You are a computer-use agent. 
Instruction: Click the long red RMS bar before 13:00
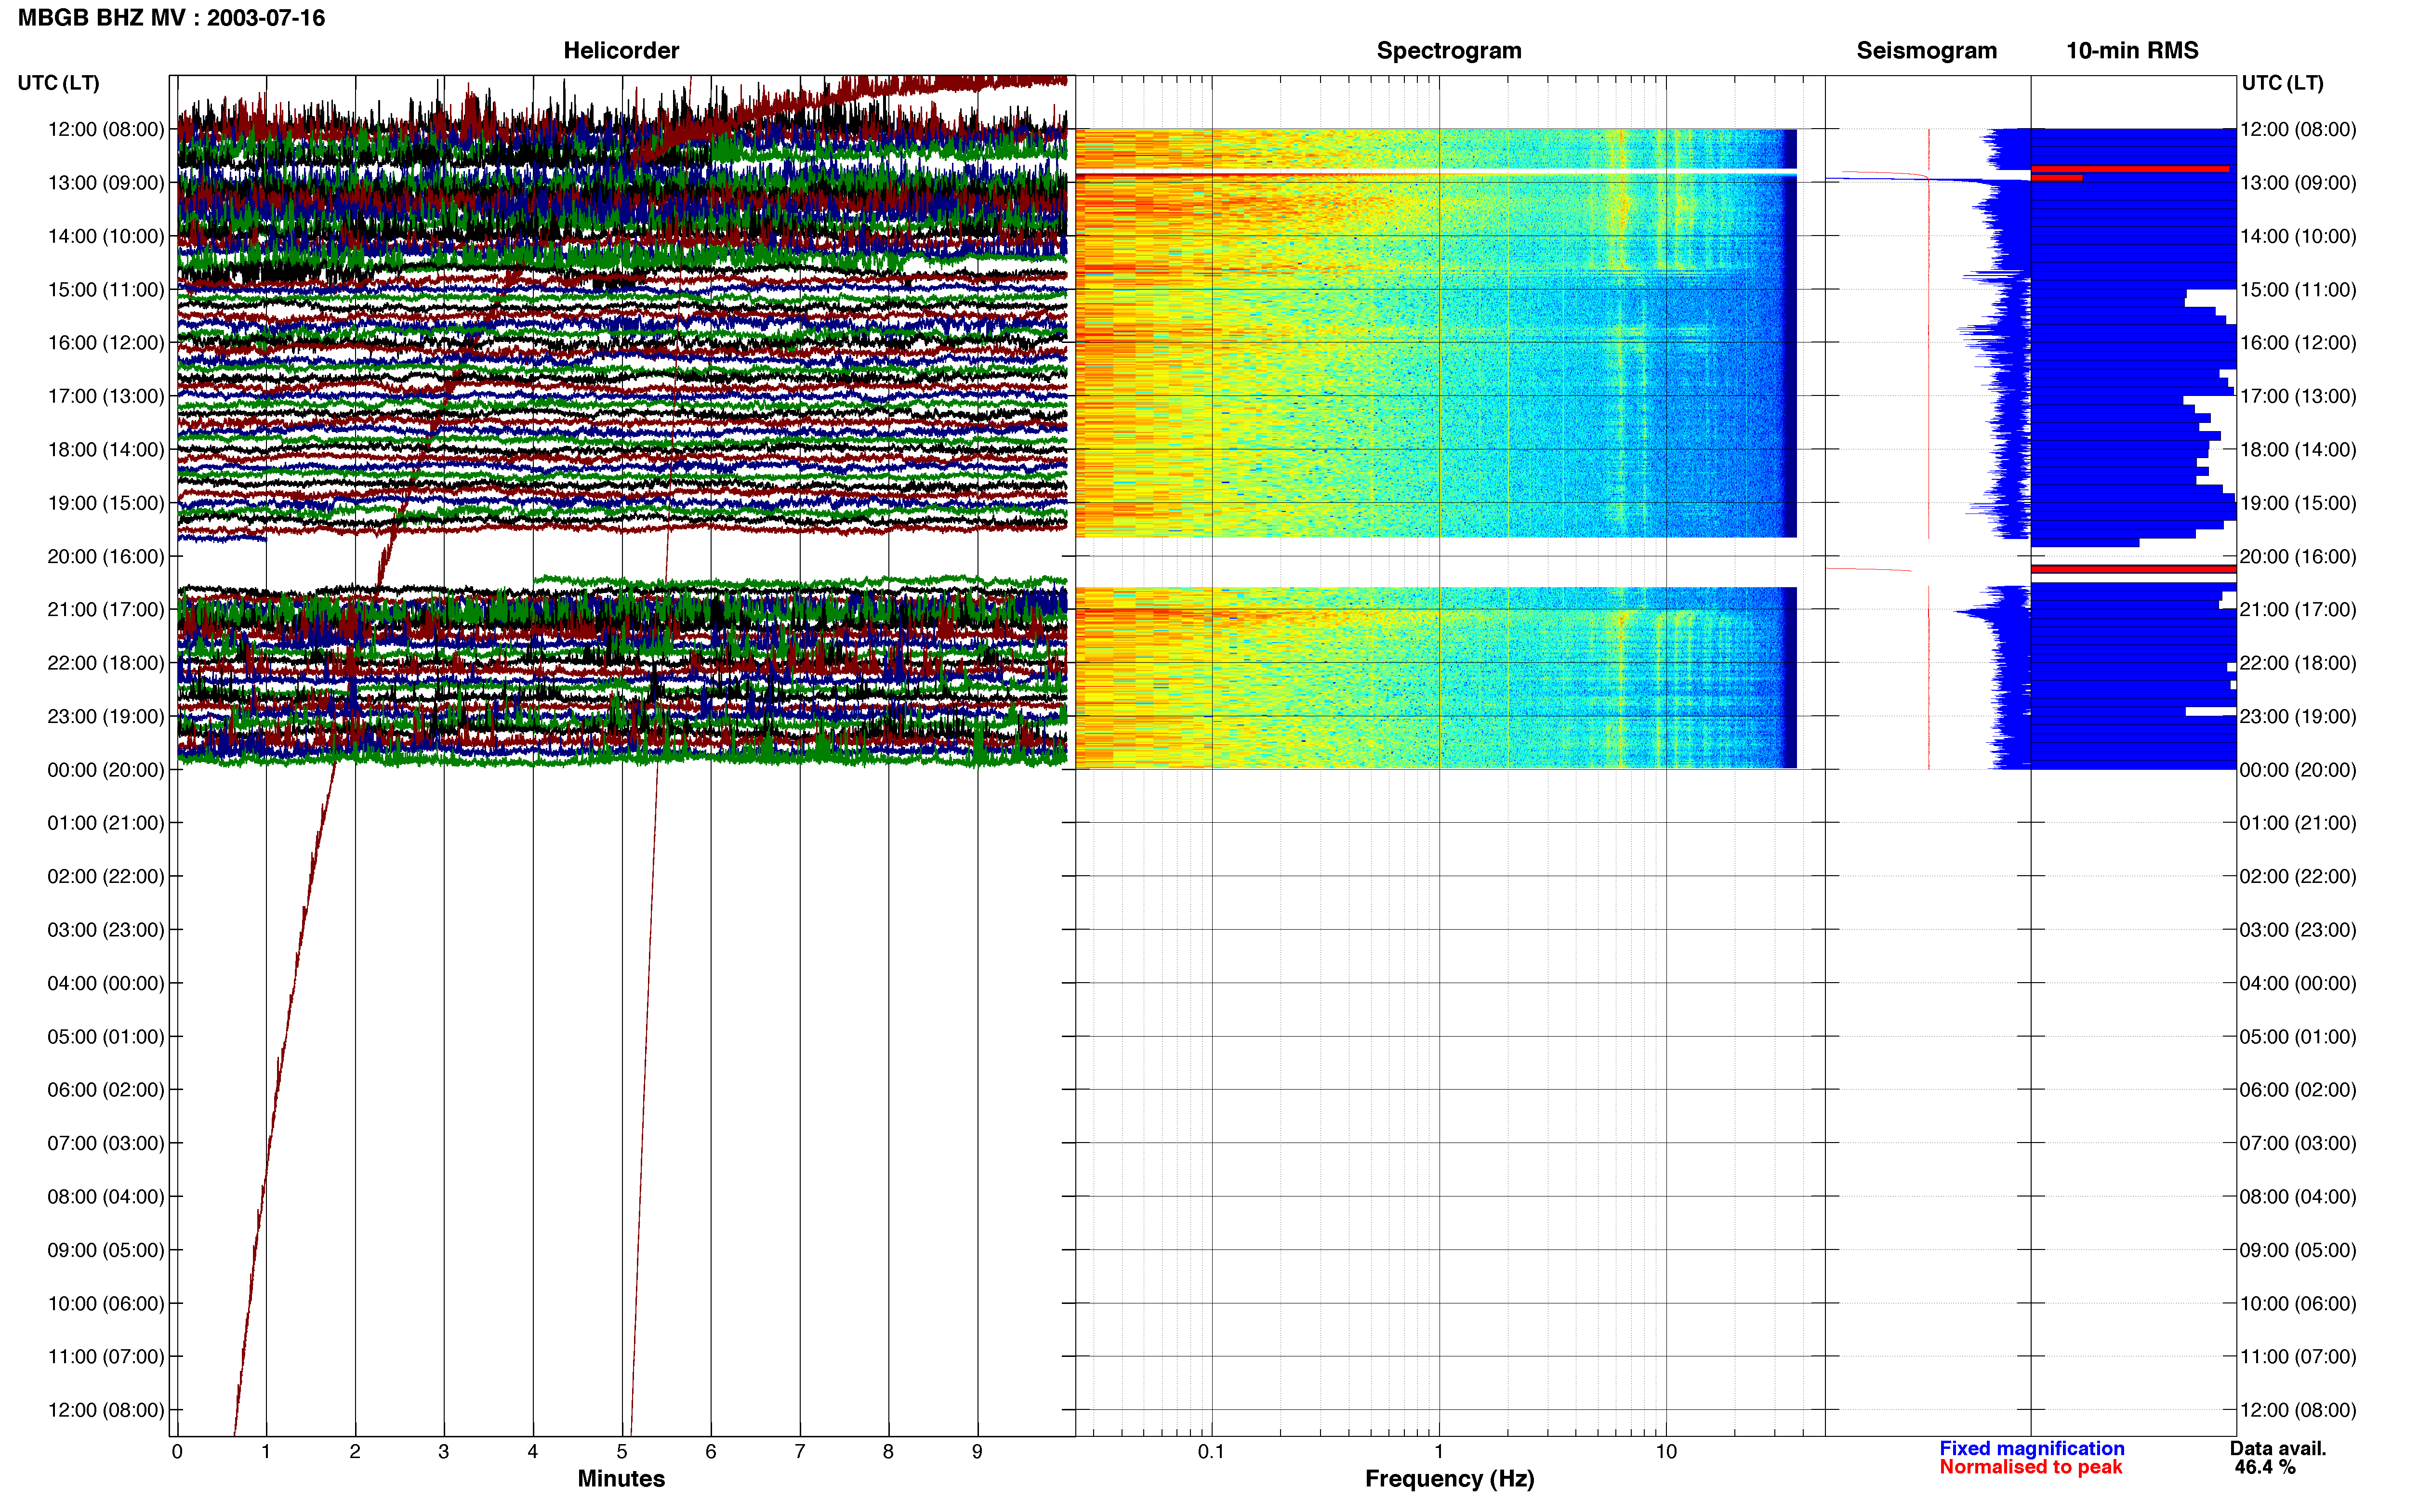click(2130, 169)
